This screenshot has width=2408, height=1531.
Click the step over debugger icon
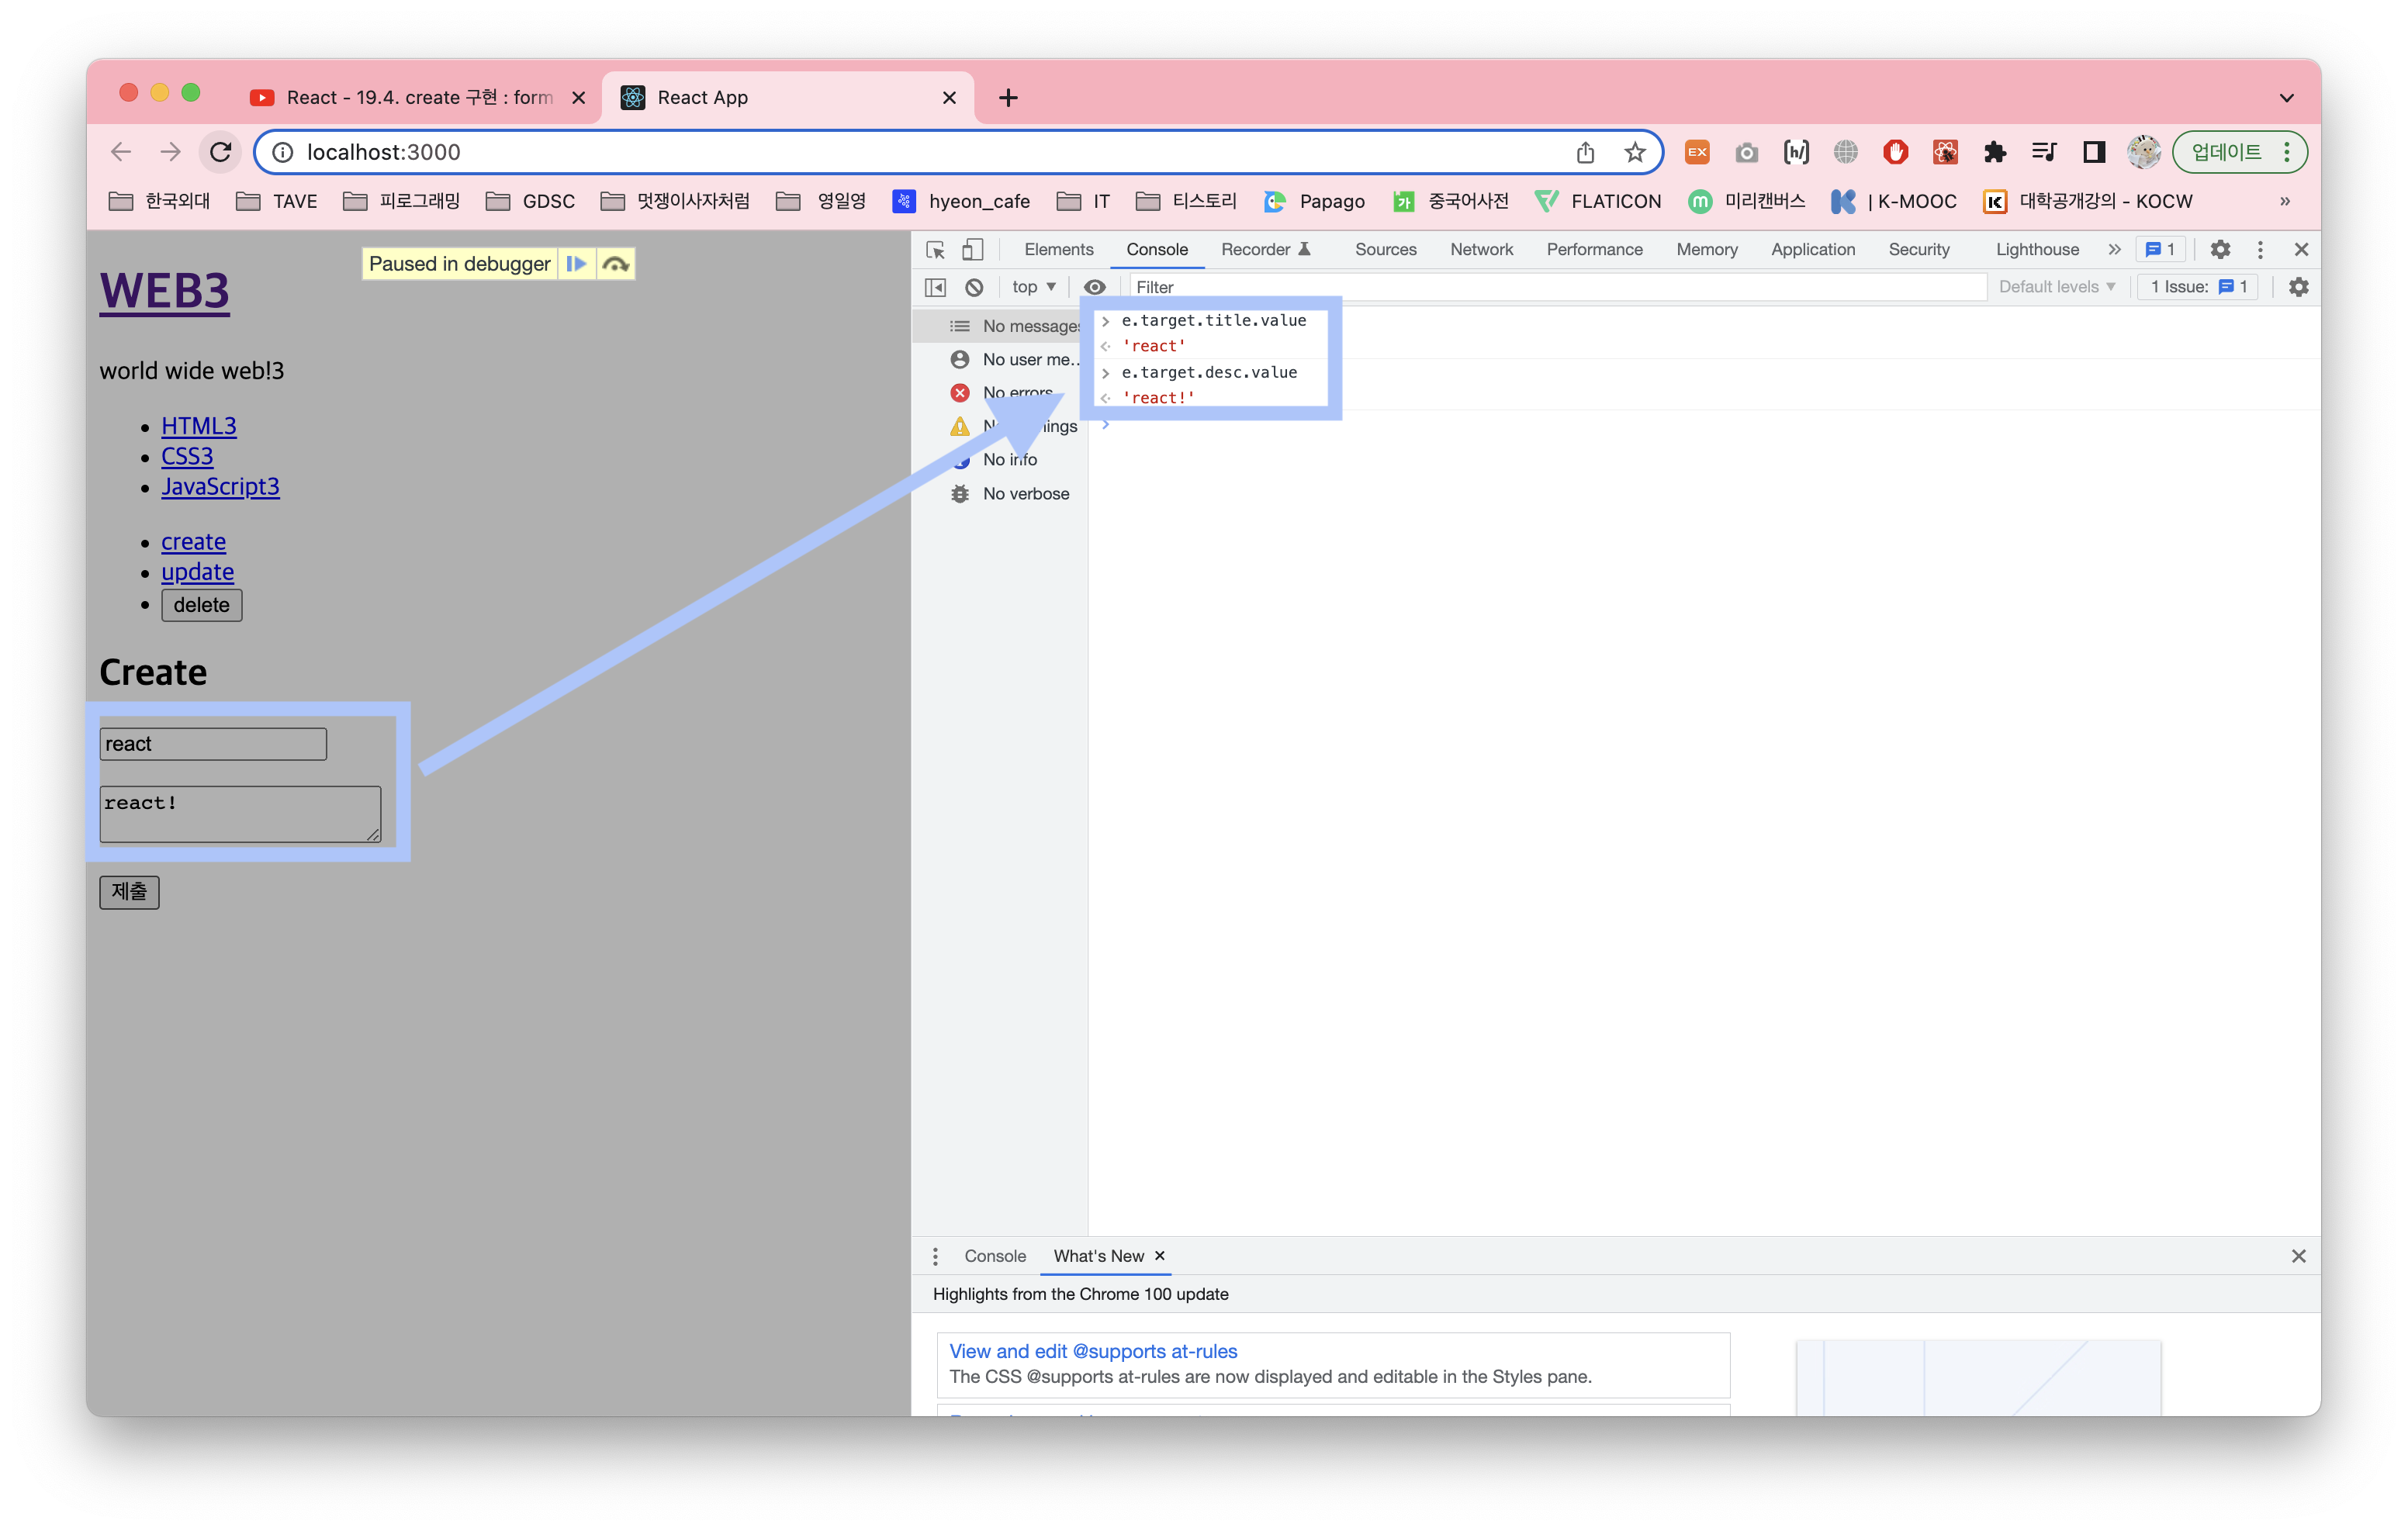(616, 264)
